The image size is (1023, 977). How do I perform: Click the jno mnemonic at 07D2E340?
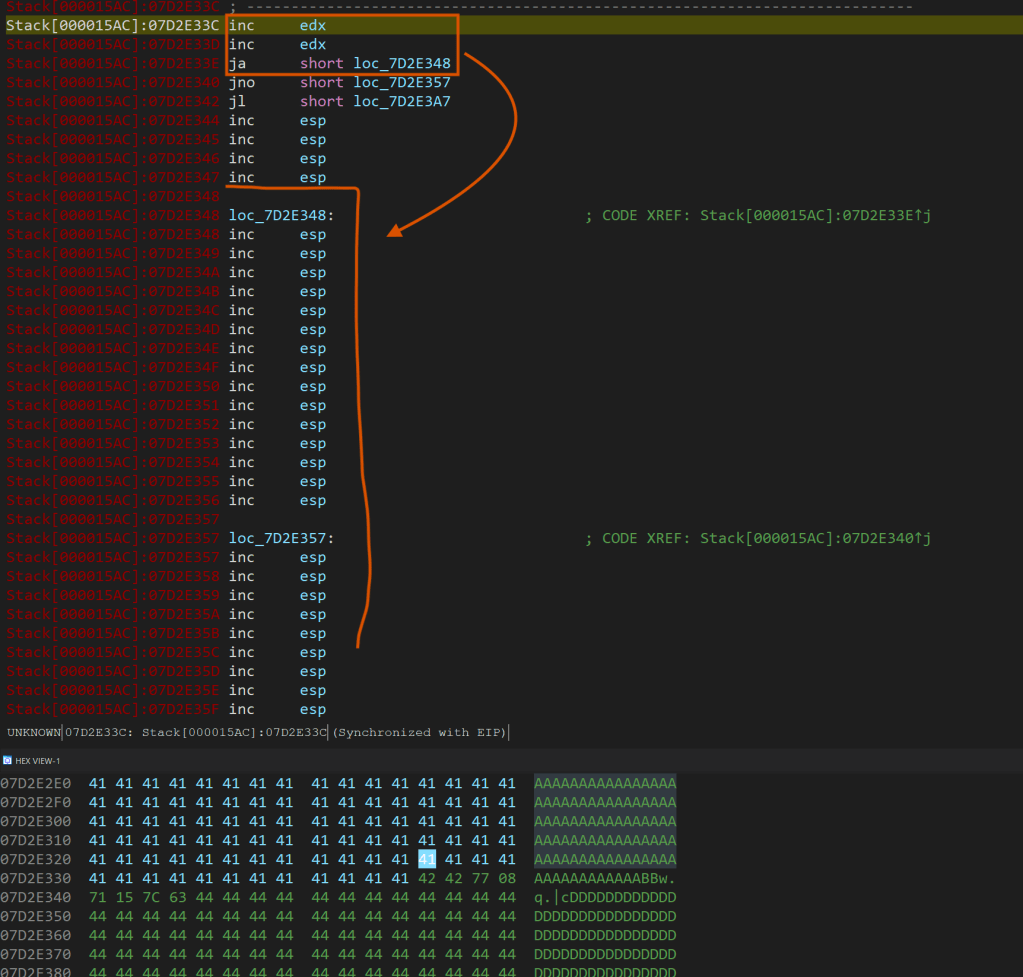[x=243, y=83]
